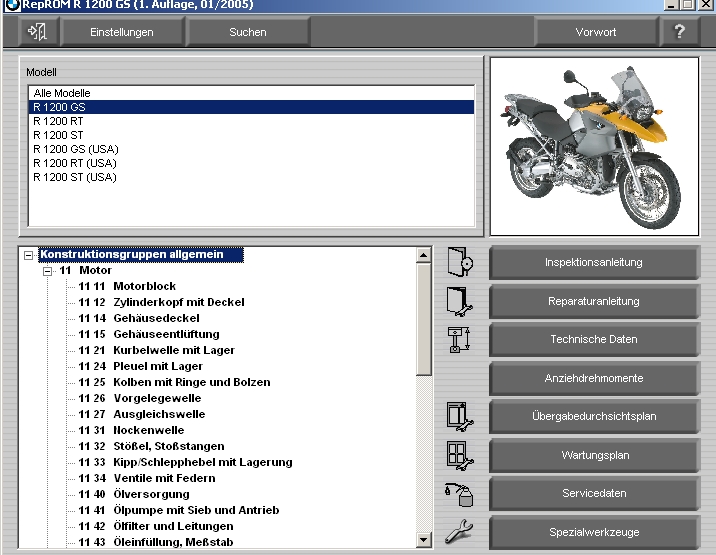Viewport: 716px width, 555px height.
Task: Open Übergabedurchsichtsplan
Action: (594, 416)
